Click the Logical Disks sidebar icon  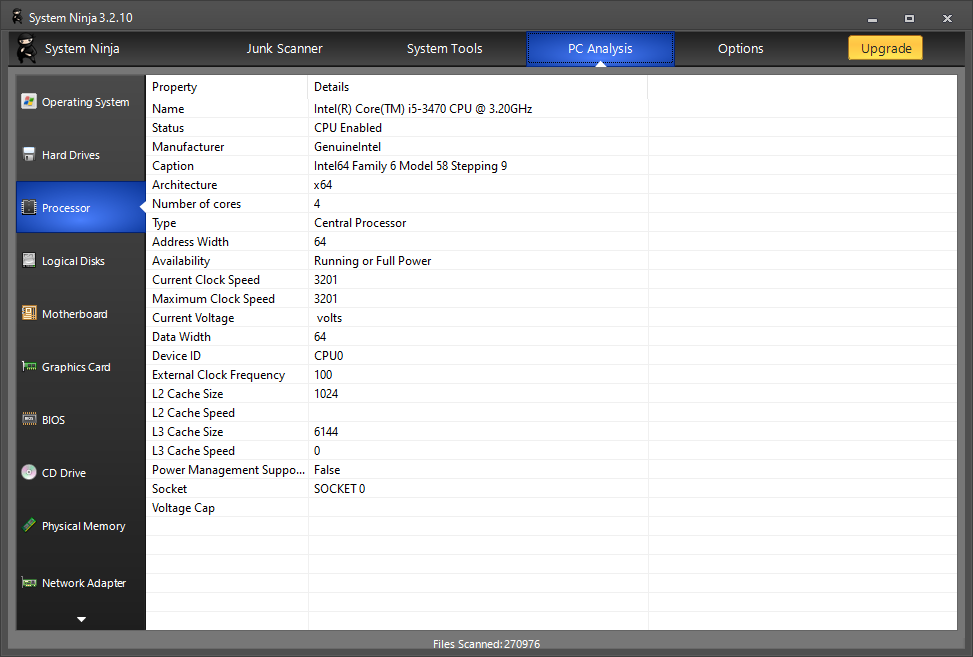29,261
